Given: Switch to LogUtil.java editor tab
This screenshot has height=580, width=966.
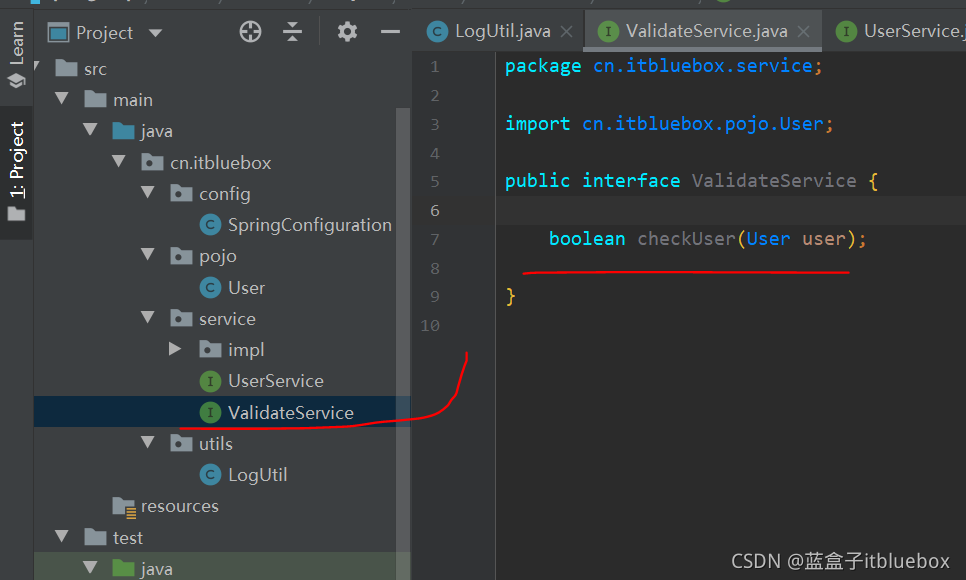Looking at the screenshot, I should click(x=503, y=31).
